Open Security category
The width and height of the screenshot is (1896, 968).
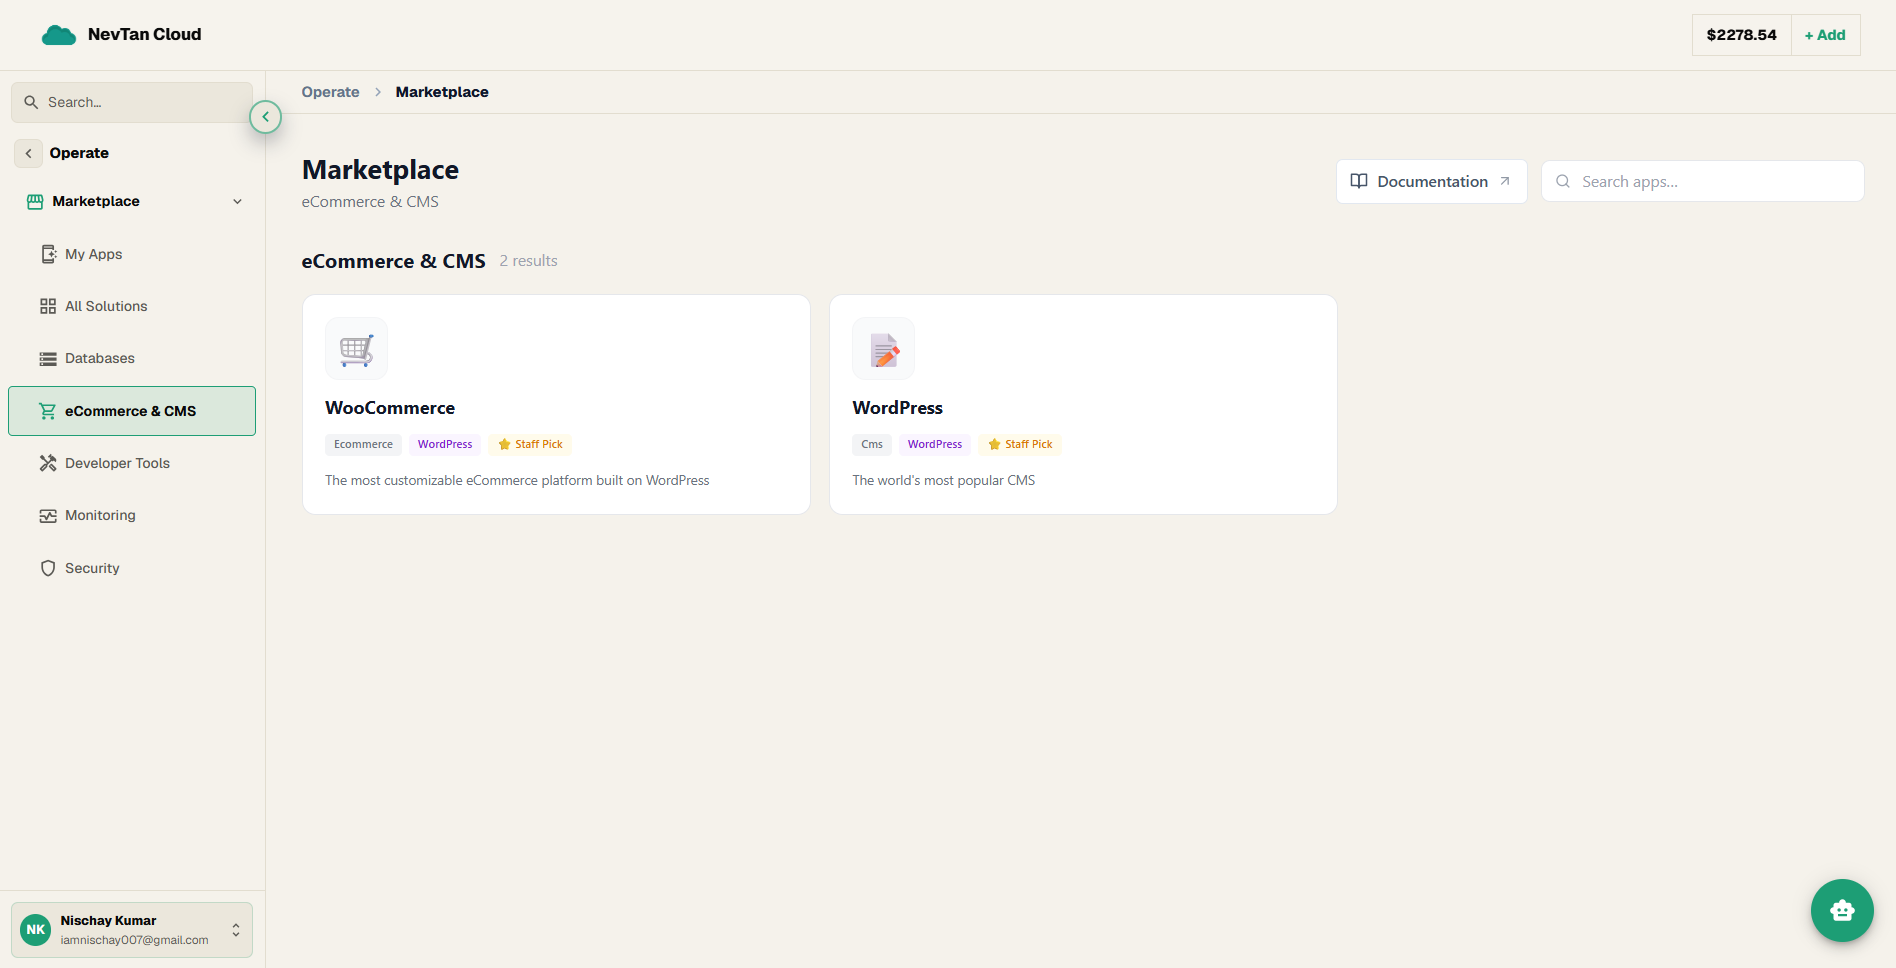[132, 568]
